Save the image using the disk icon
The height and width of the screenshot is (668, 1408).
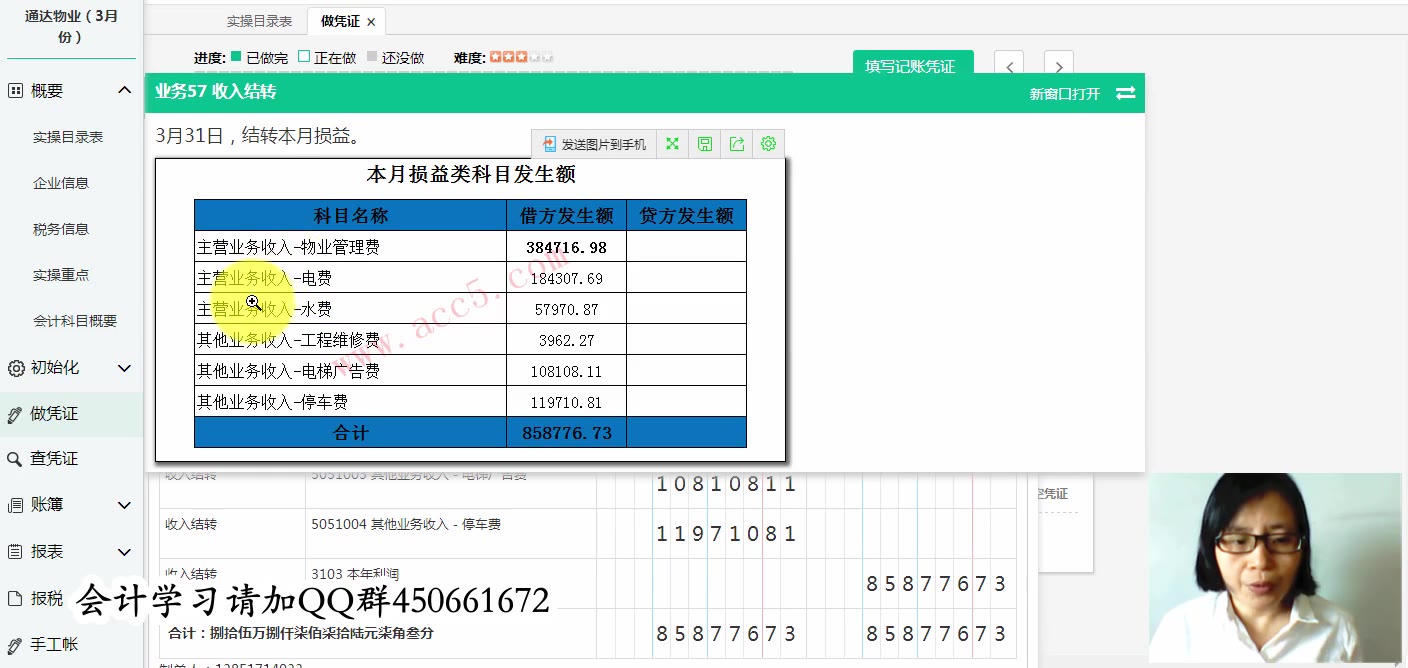pos(704,143)
